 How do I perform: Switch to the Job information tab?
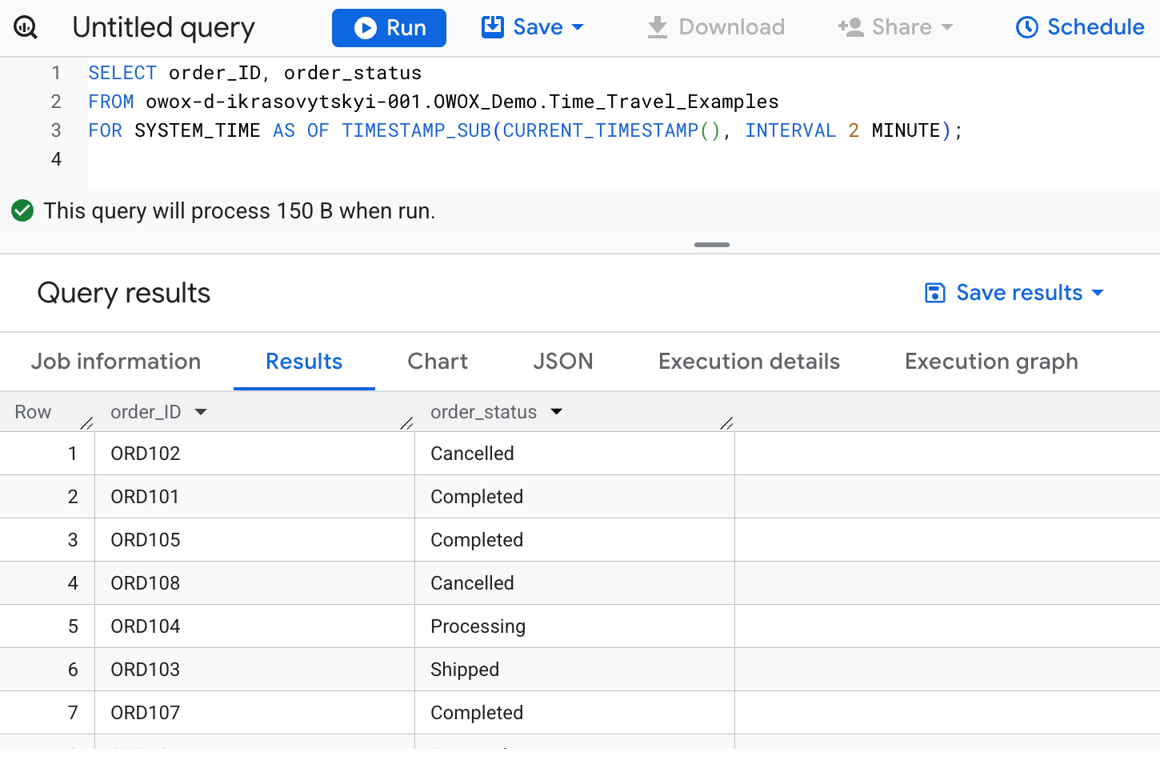(x=115, y=361)
